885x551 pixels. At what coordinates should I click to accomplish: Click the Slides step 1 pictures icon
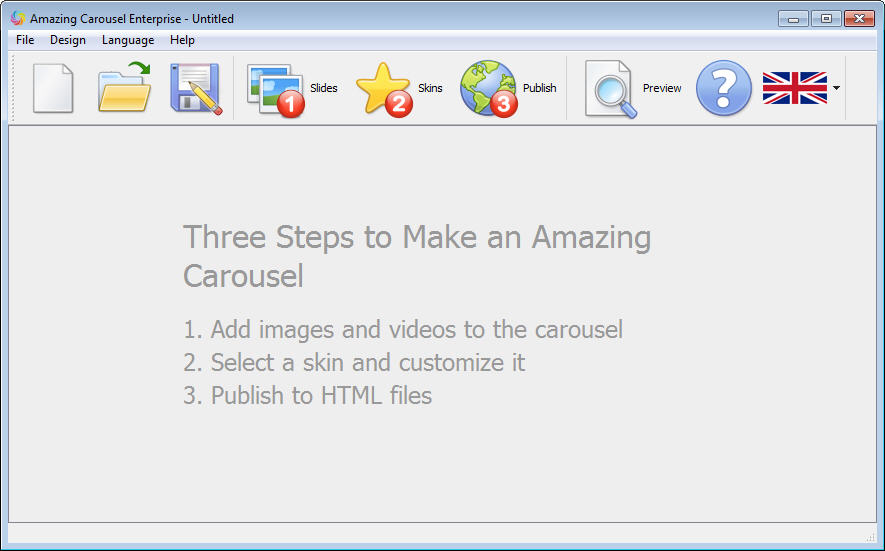(275, 89)
